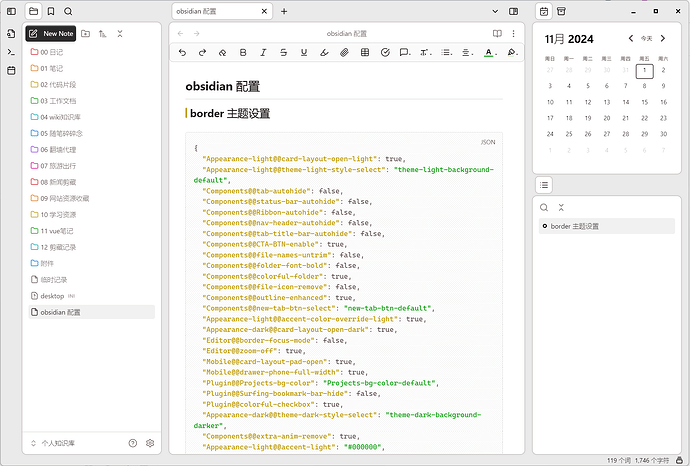Screen dimensions: 690x466
Task: Toggle italic formatting
Action: click(263, 52)
